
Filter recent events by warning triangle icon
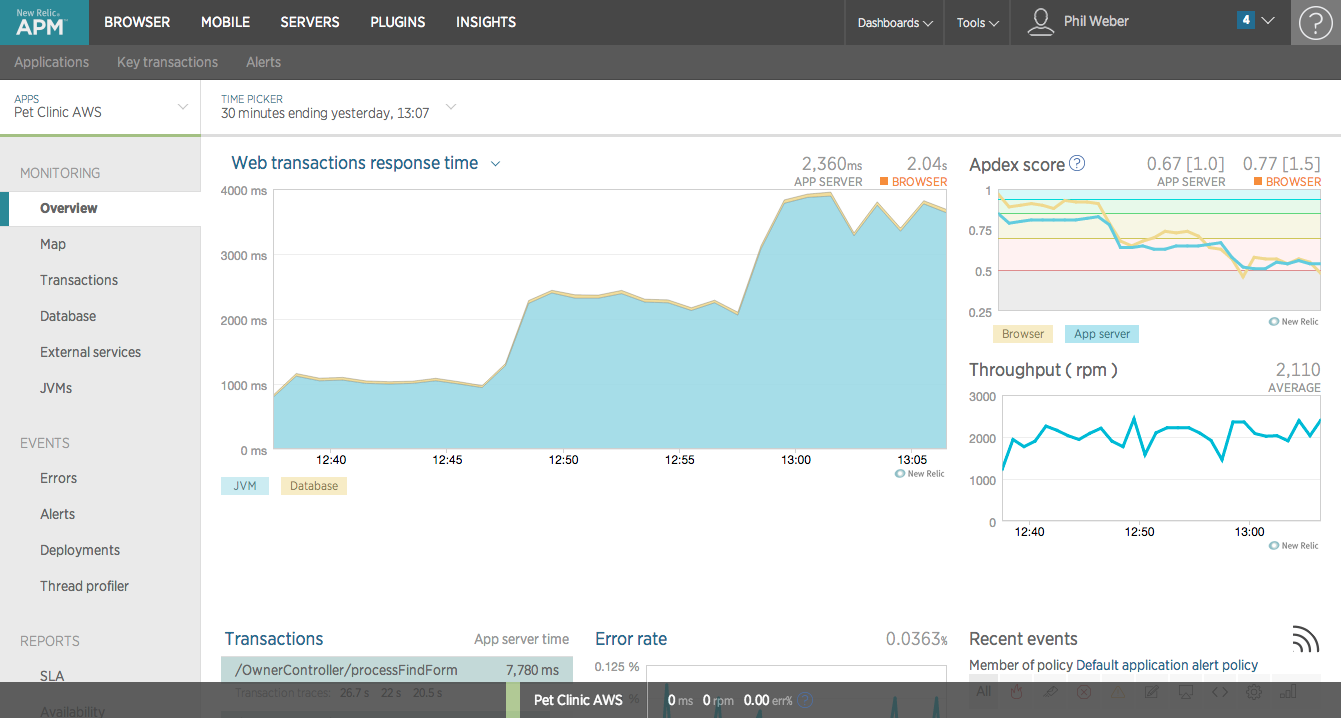tap(1118, 691)
